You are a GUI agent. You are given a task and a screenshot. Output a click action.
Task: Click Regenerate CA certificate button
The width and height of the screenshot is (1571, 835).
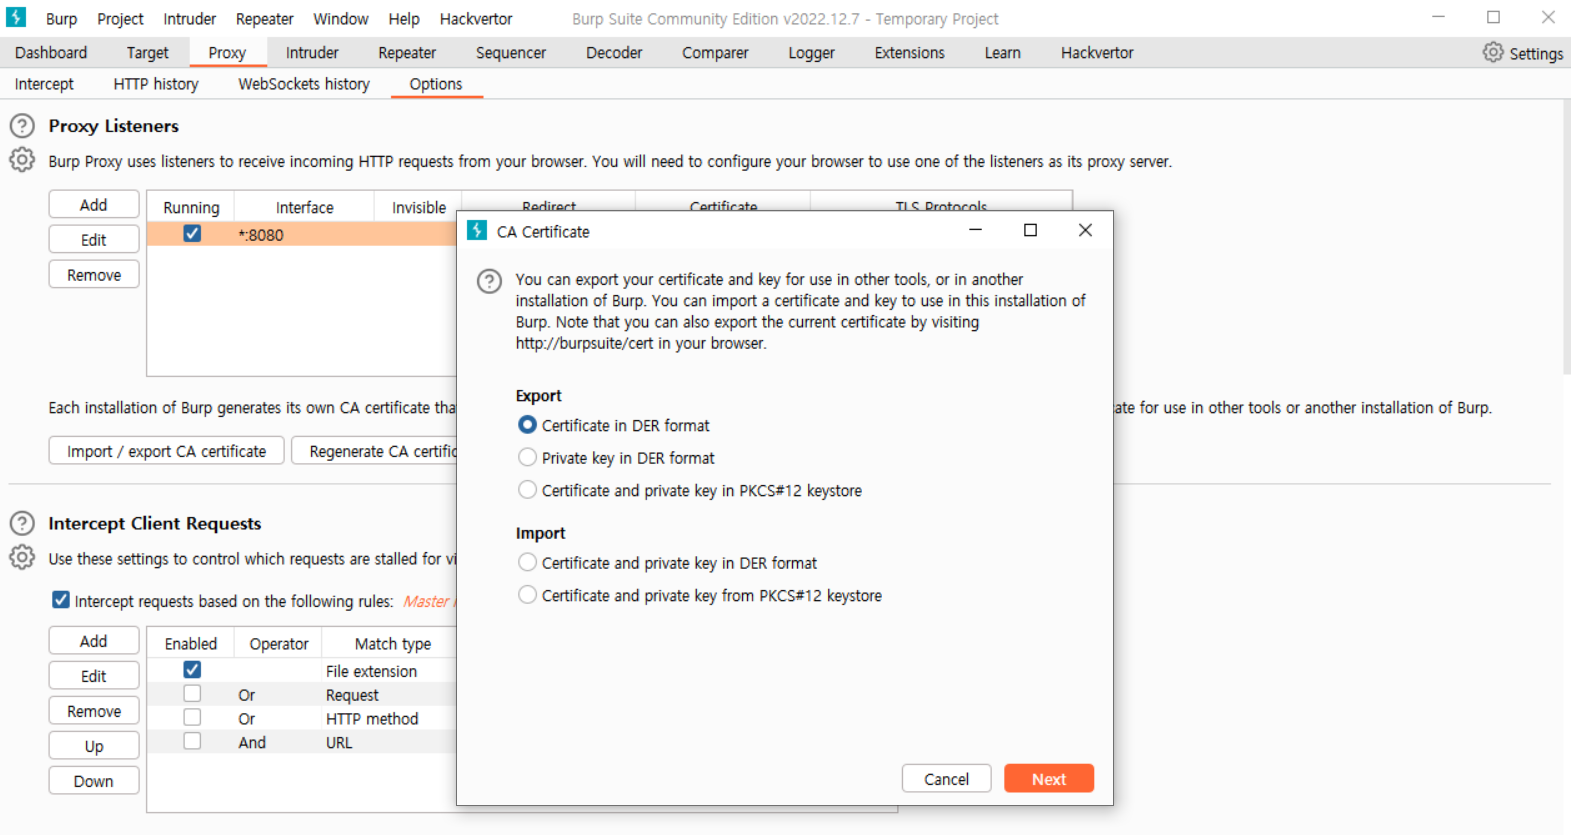point(375,451)
